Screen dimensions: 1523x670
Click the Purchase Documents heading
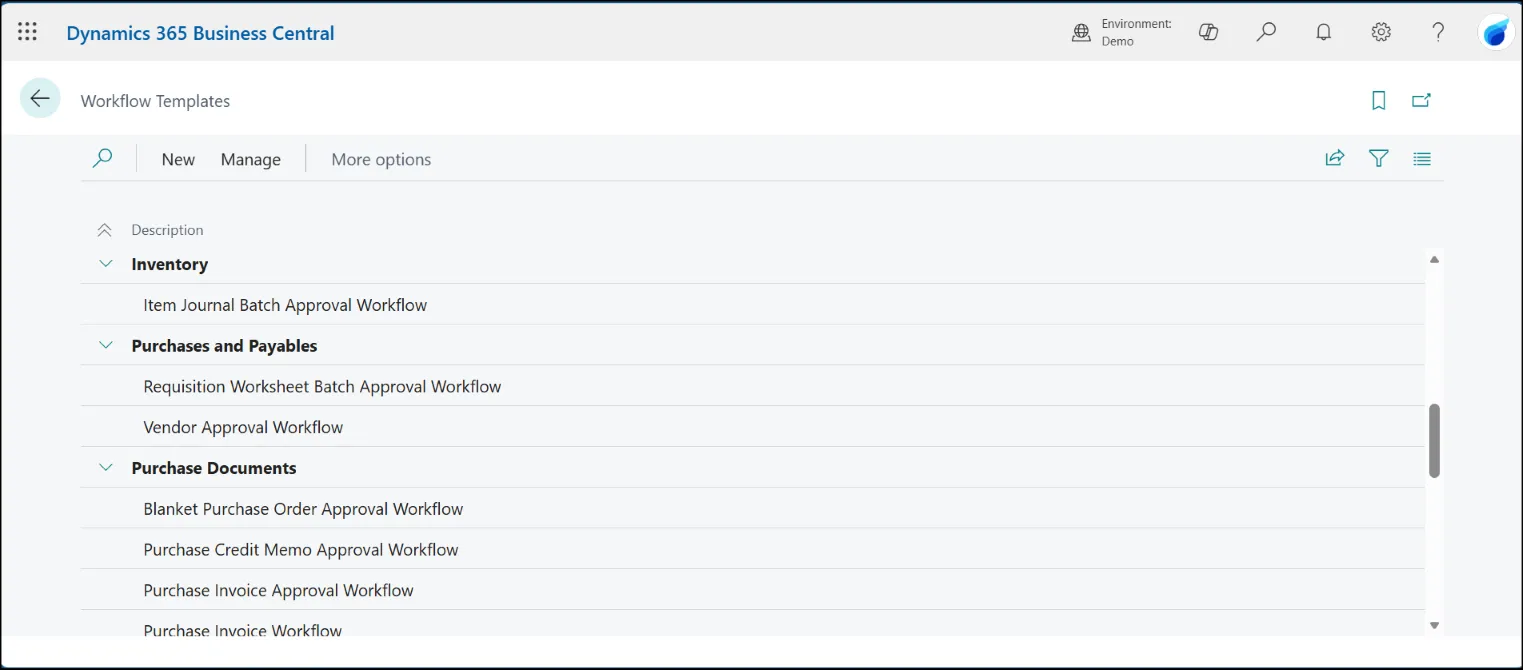(x=214, y=468)
